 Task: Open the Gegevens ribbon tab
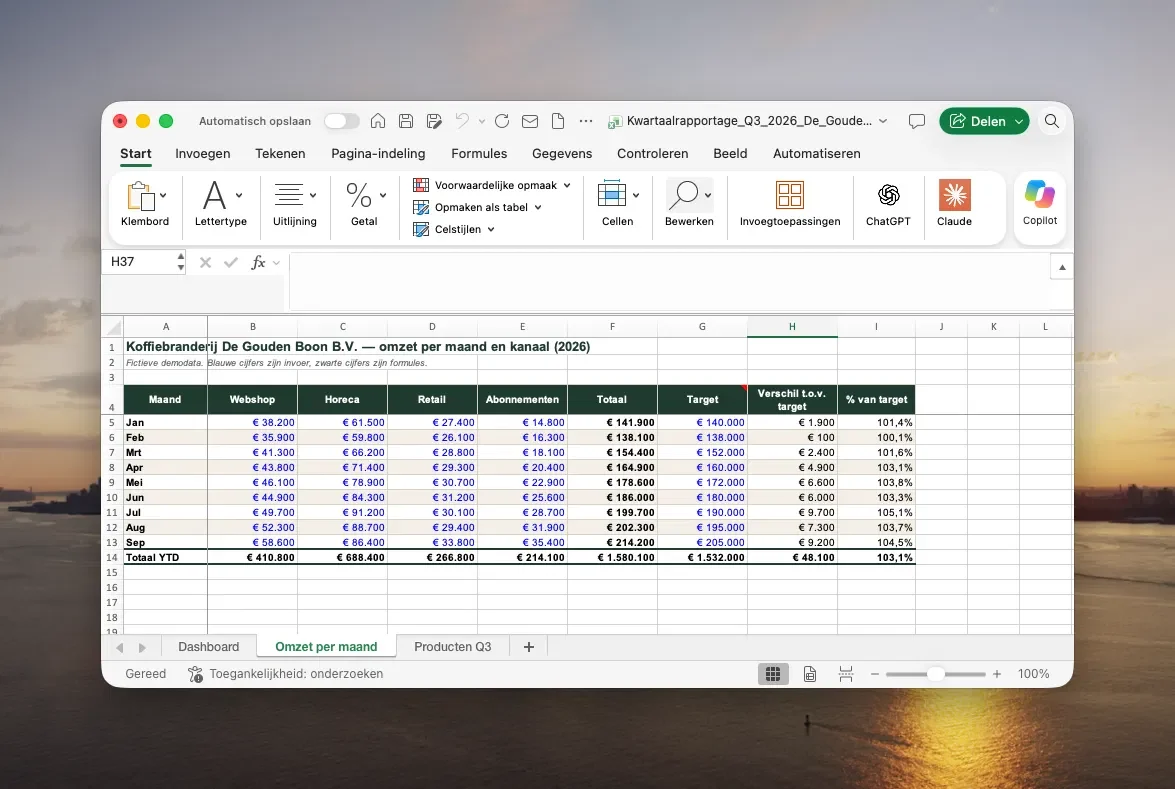pos(562,154)
